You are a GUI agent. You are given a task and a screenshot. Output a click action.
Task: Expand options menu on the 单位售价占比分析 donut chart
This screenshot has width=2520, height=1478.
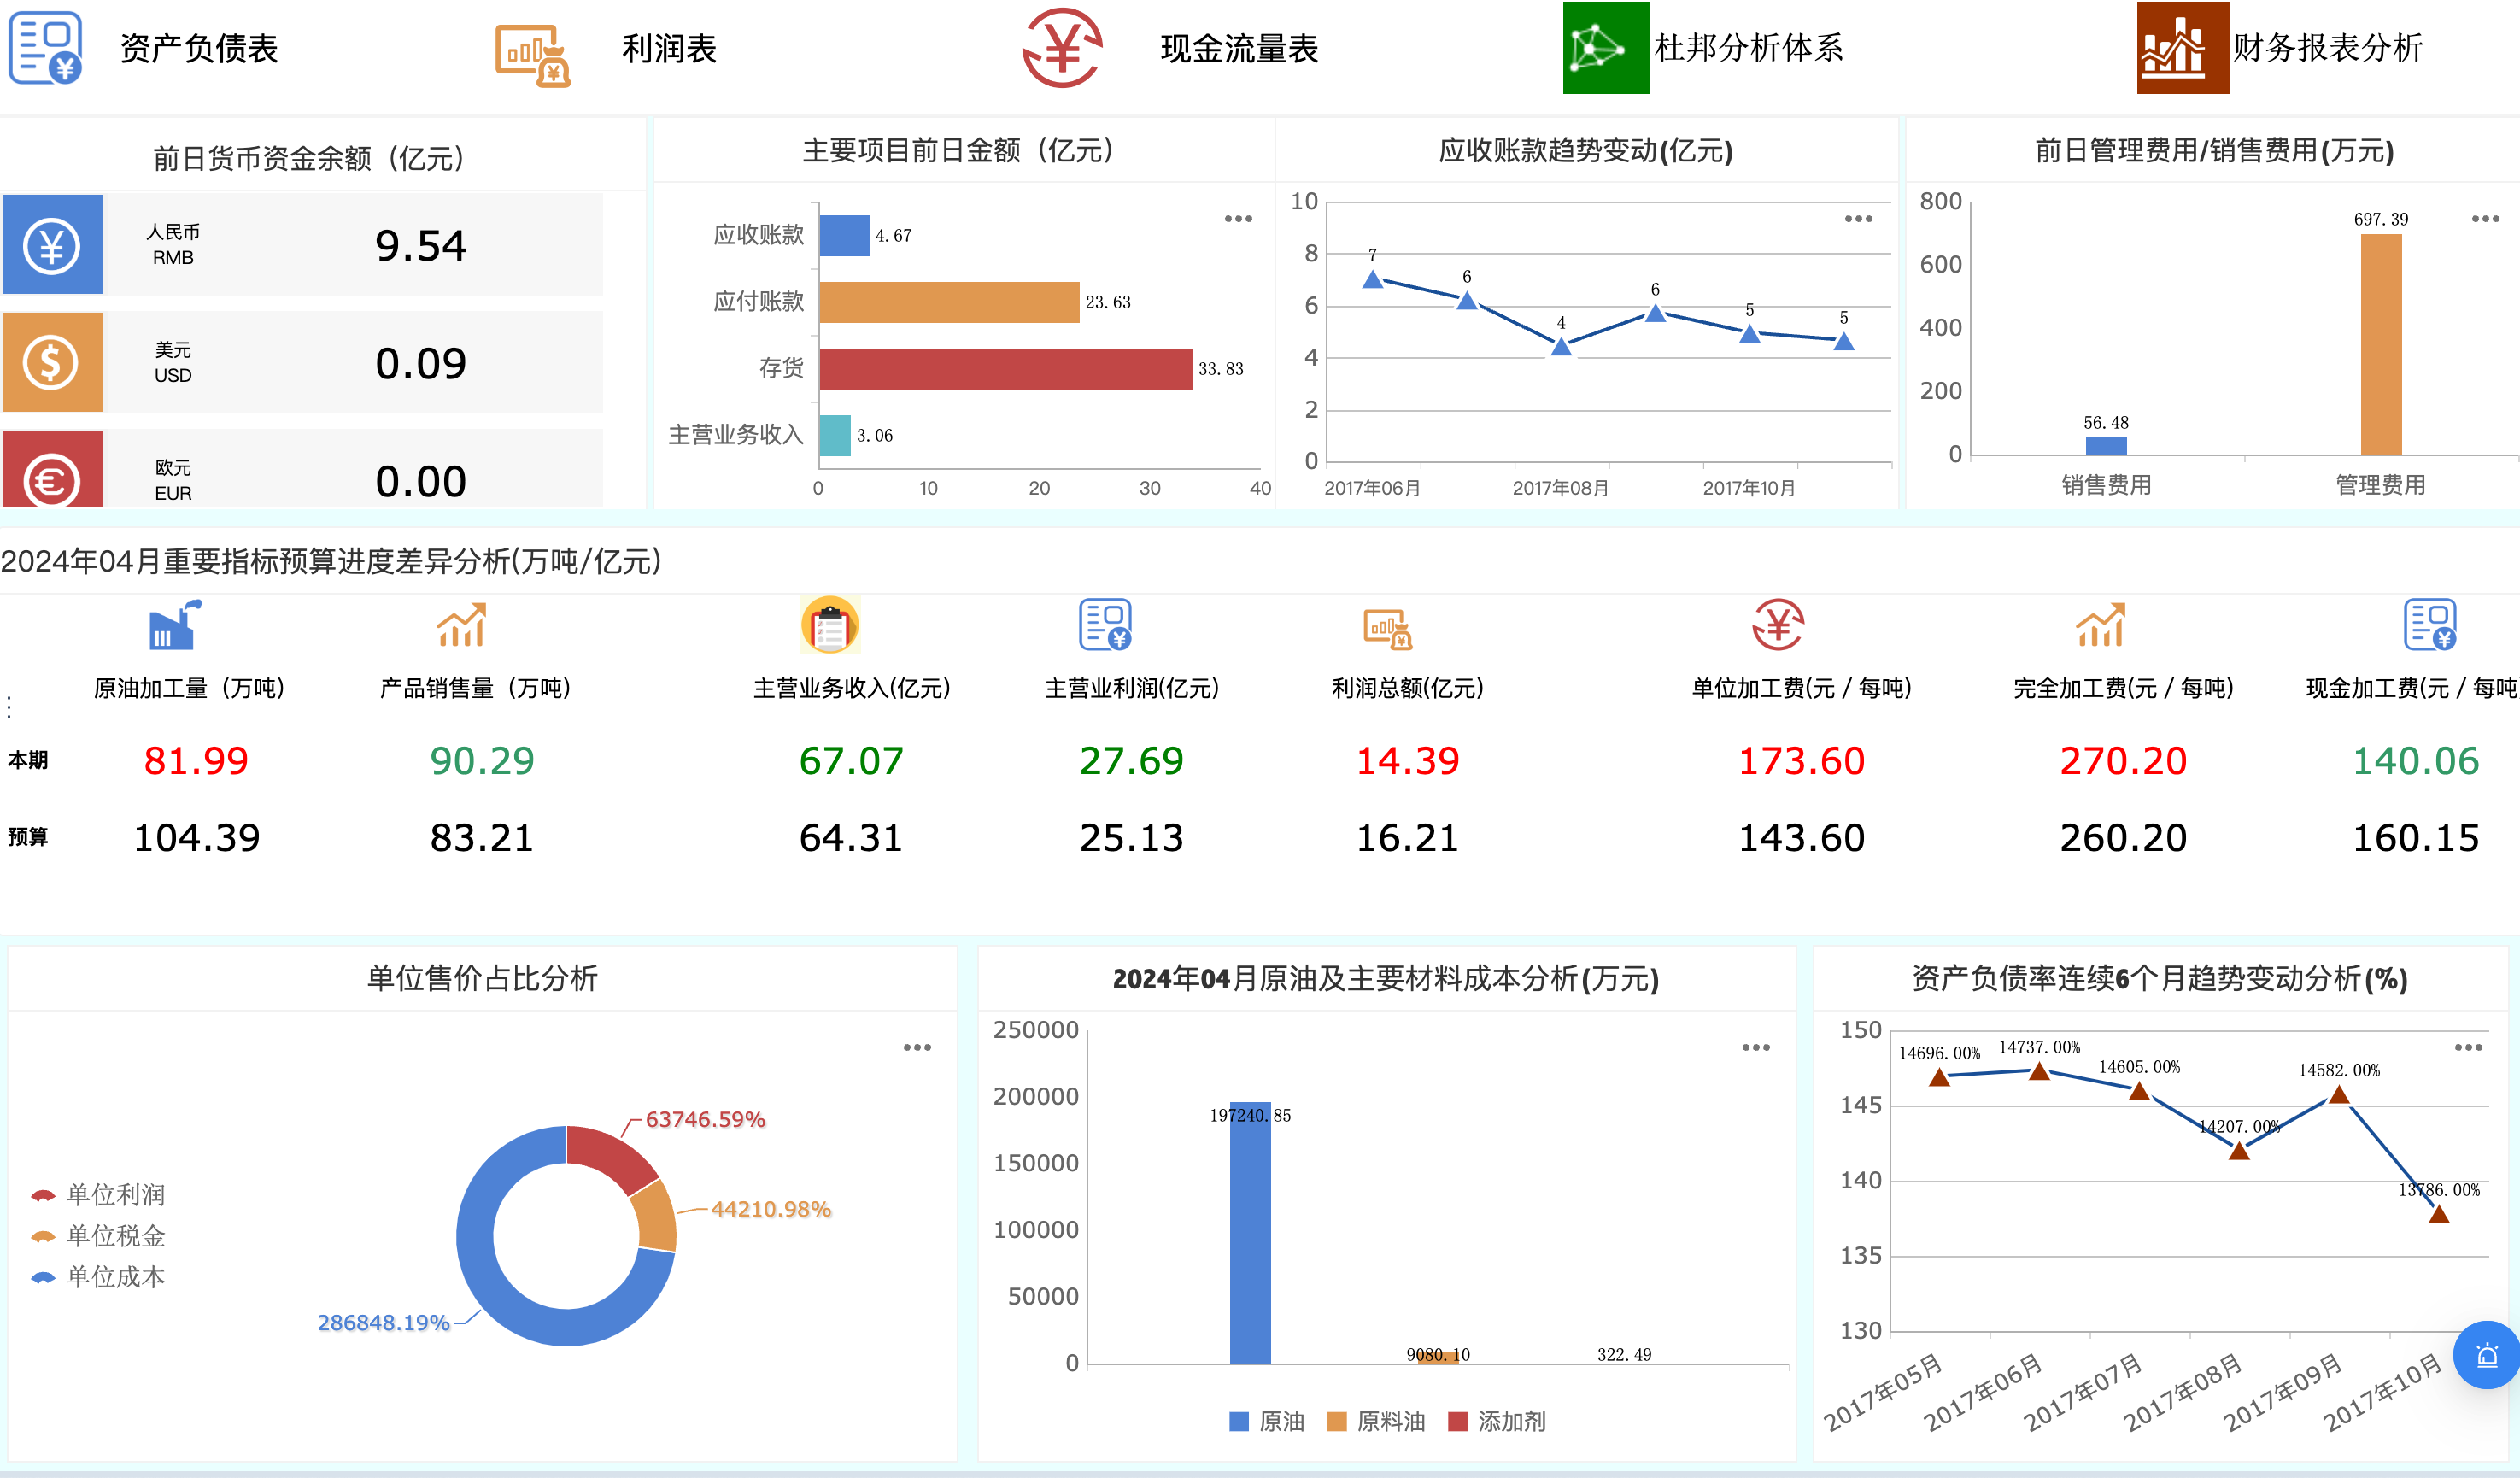pyautogui.click(x=917, y=1047)
